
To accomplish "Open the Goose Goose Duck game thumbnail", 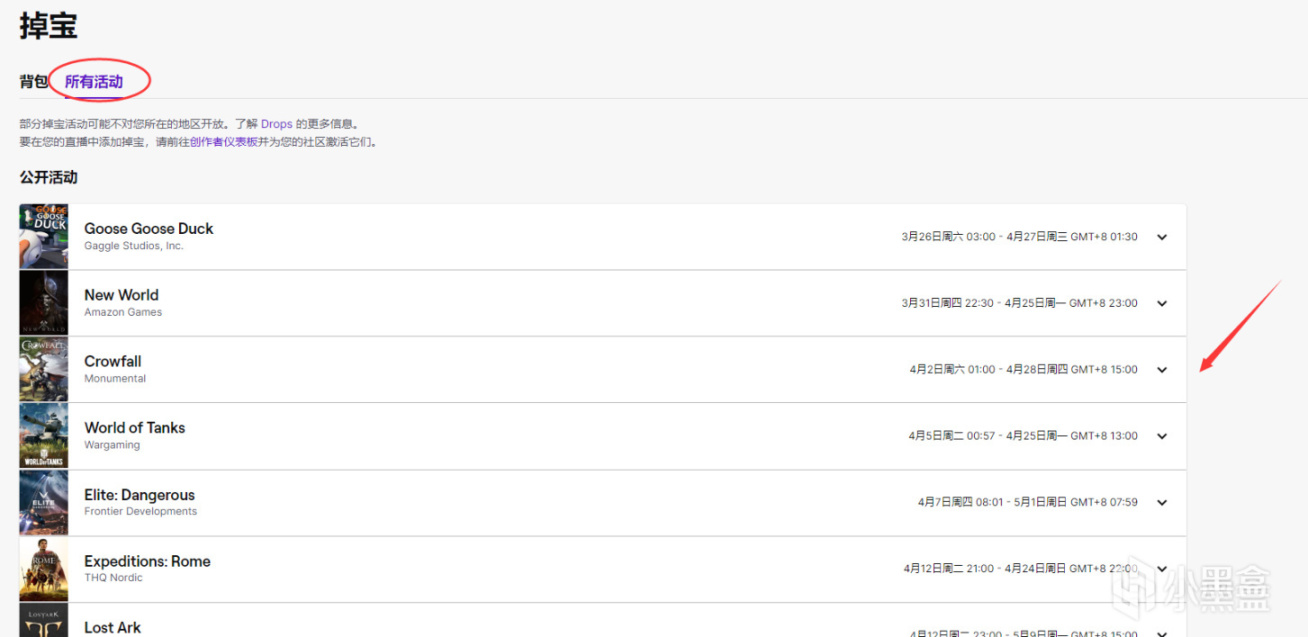I will pos(44,237).
